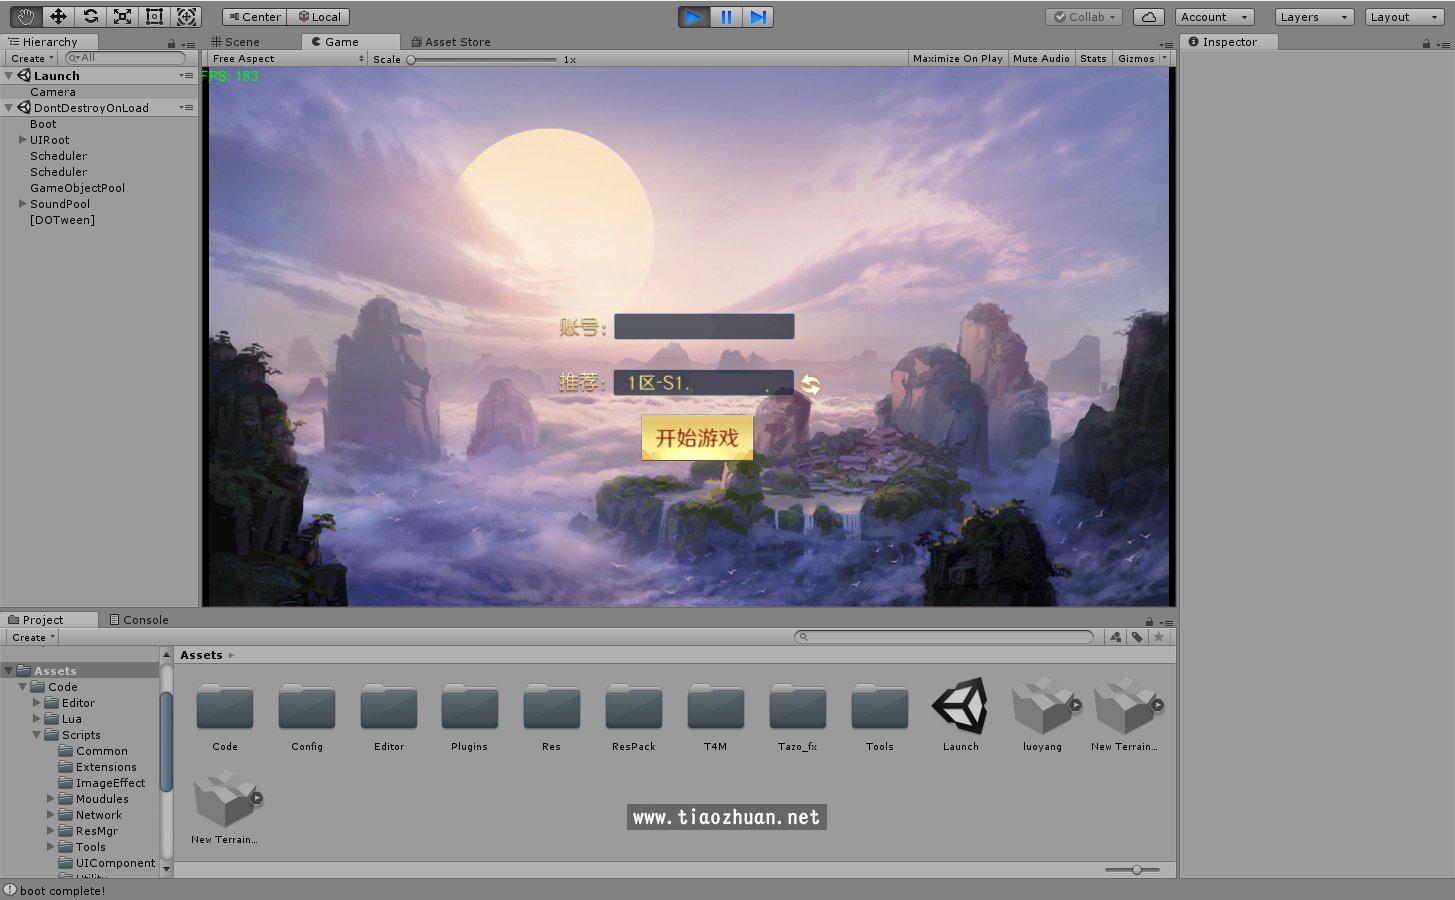Viewport: 1455px width, 900px height.
Task: Open the Free Aspect dropdown
Action: [x=287, y=59]
